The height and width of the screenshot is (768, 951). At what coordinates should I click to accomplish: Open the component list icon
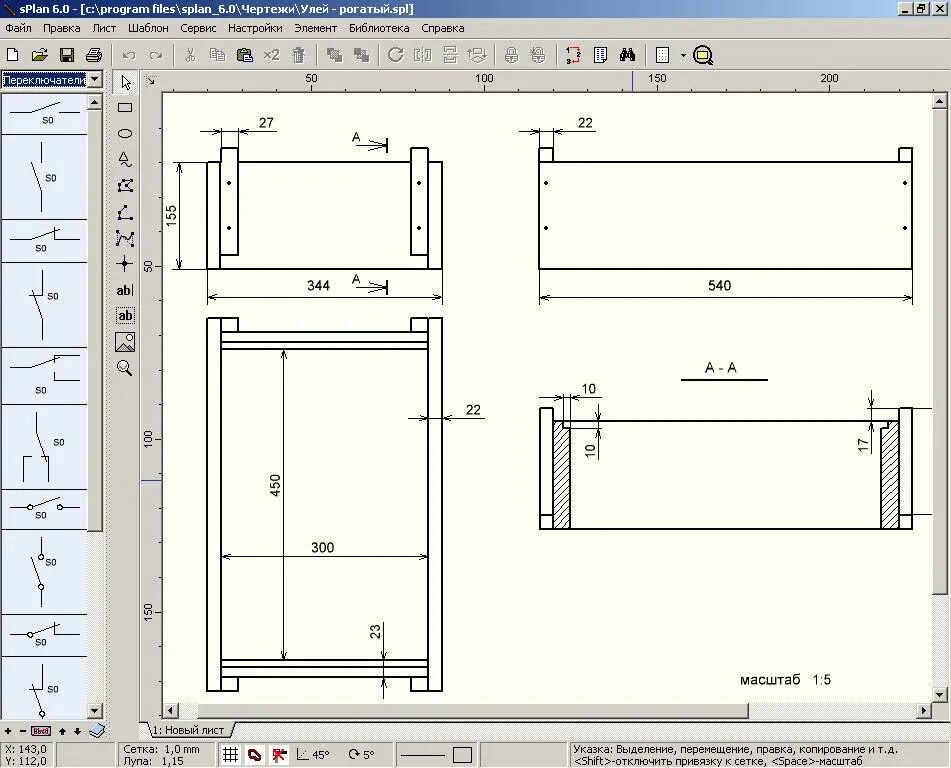[x=600, y=55]
